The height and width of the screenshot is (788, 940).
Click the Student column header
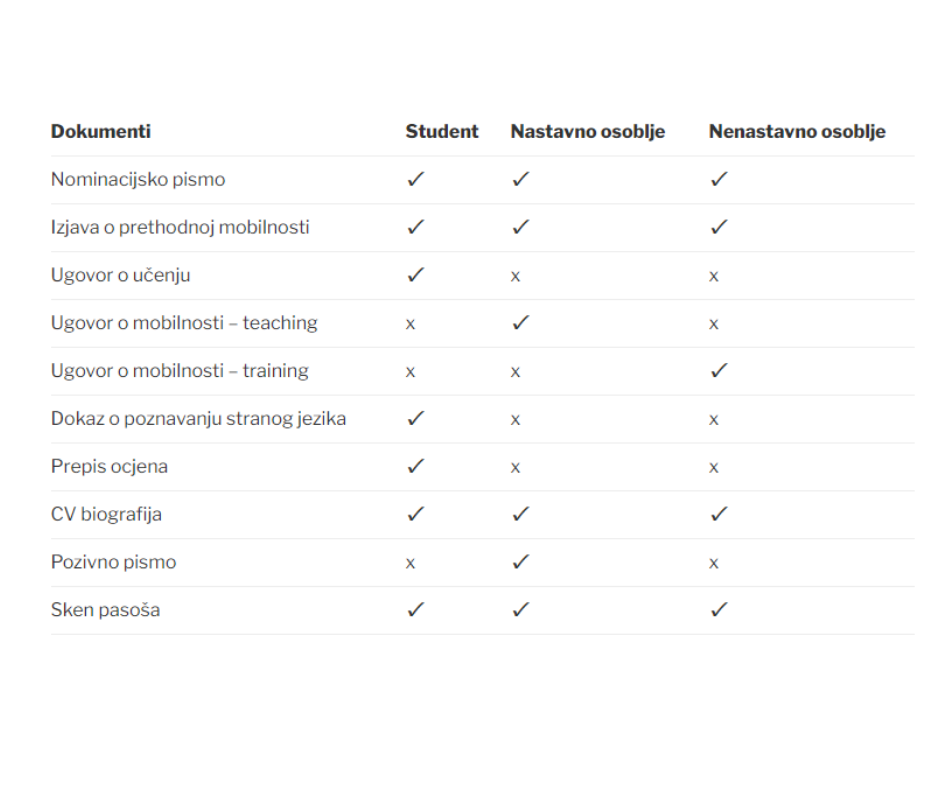click(442, 131)
